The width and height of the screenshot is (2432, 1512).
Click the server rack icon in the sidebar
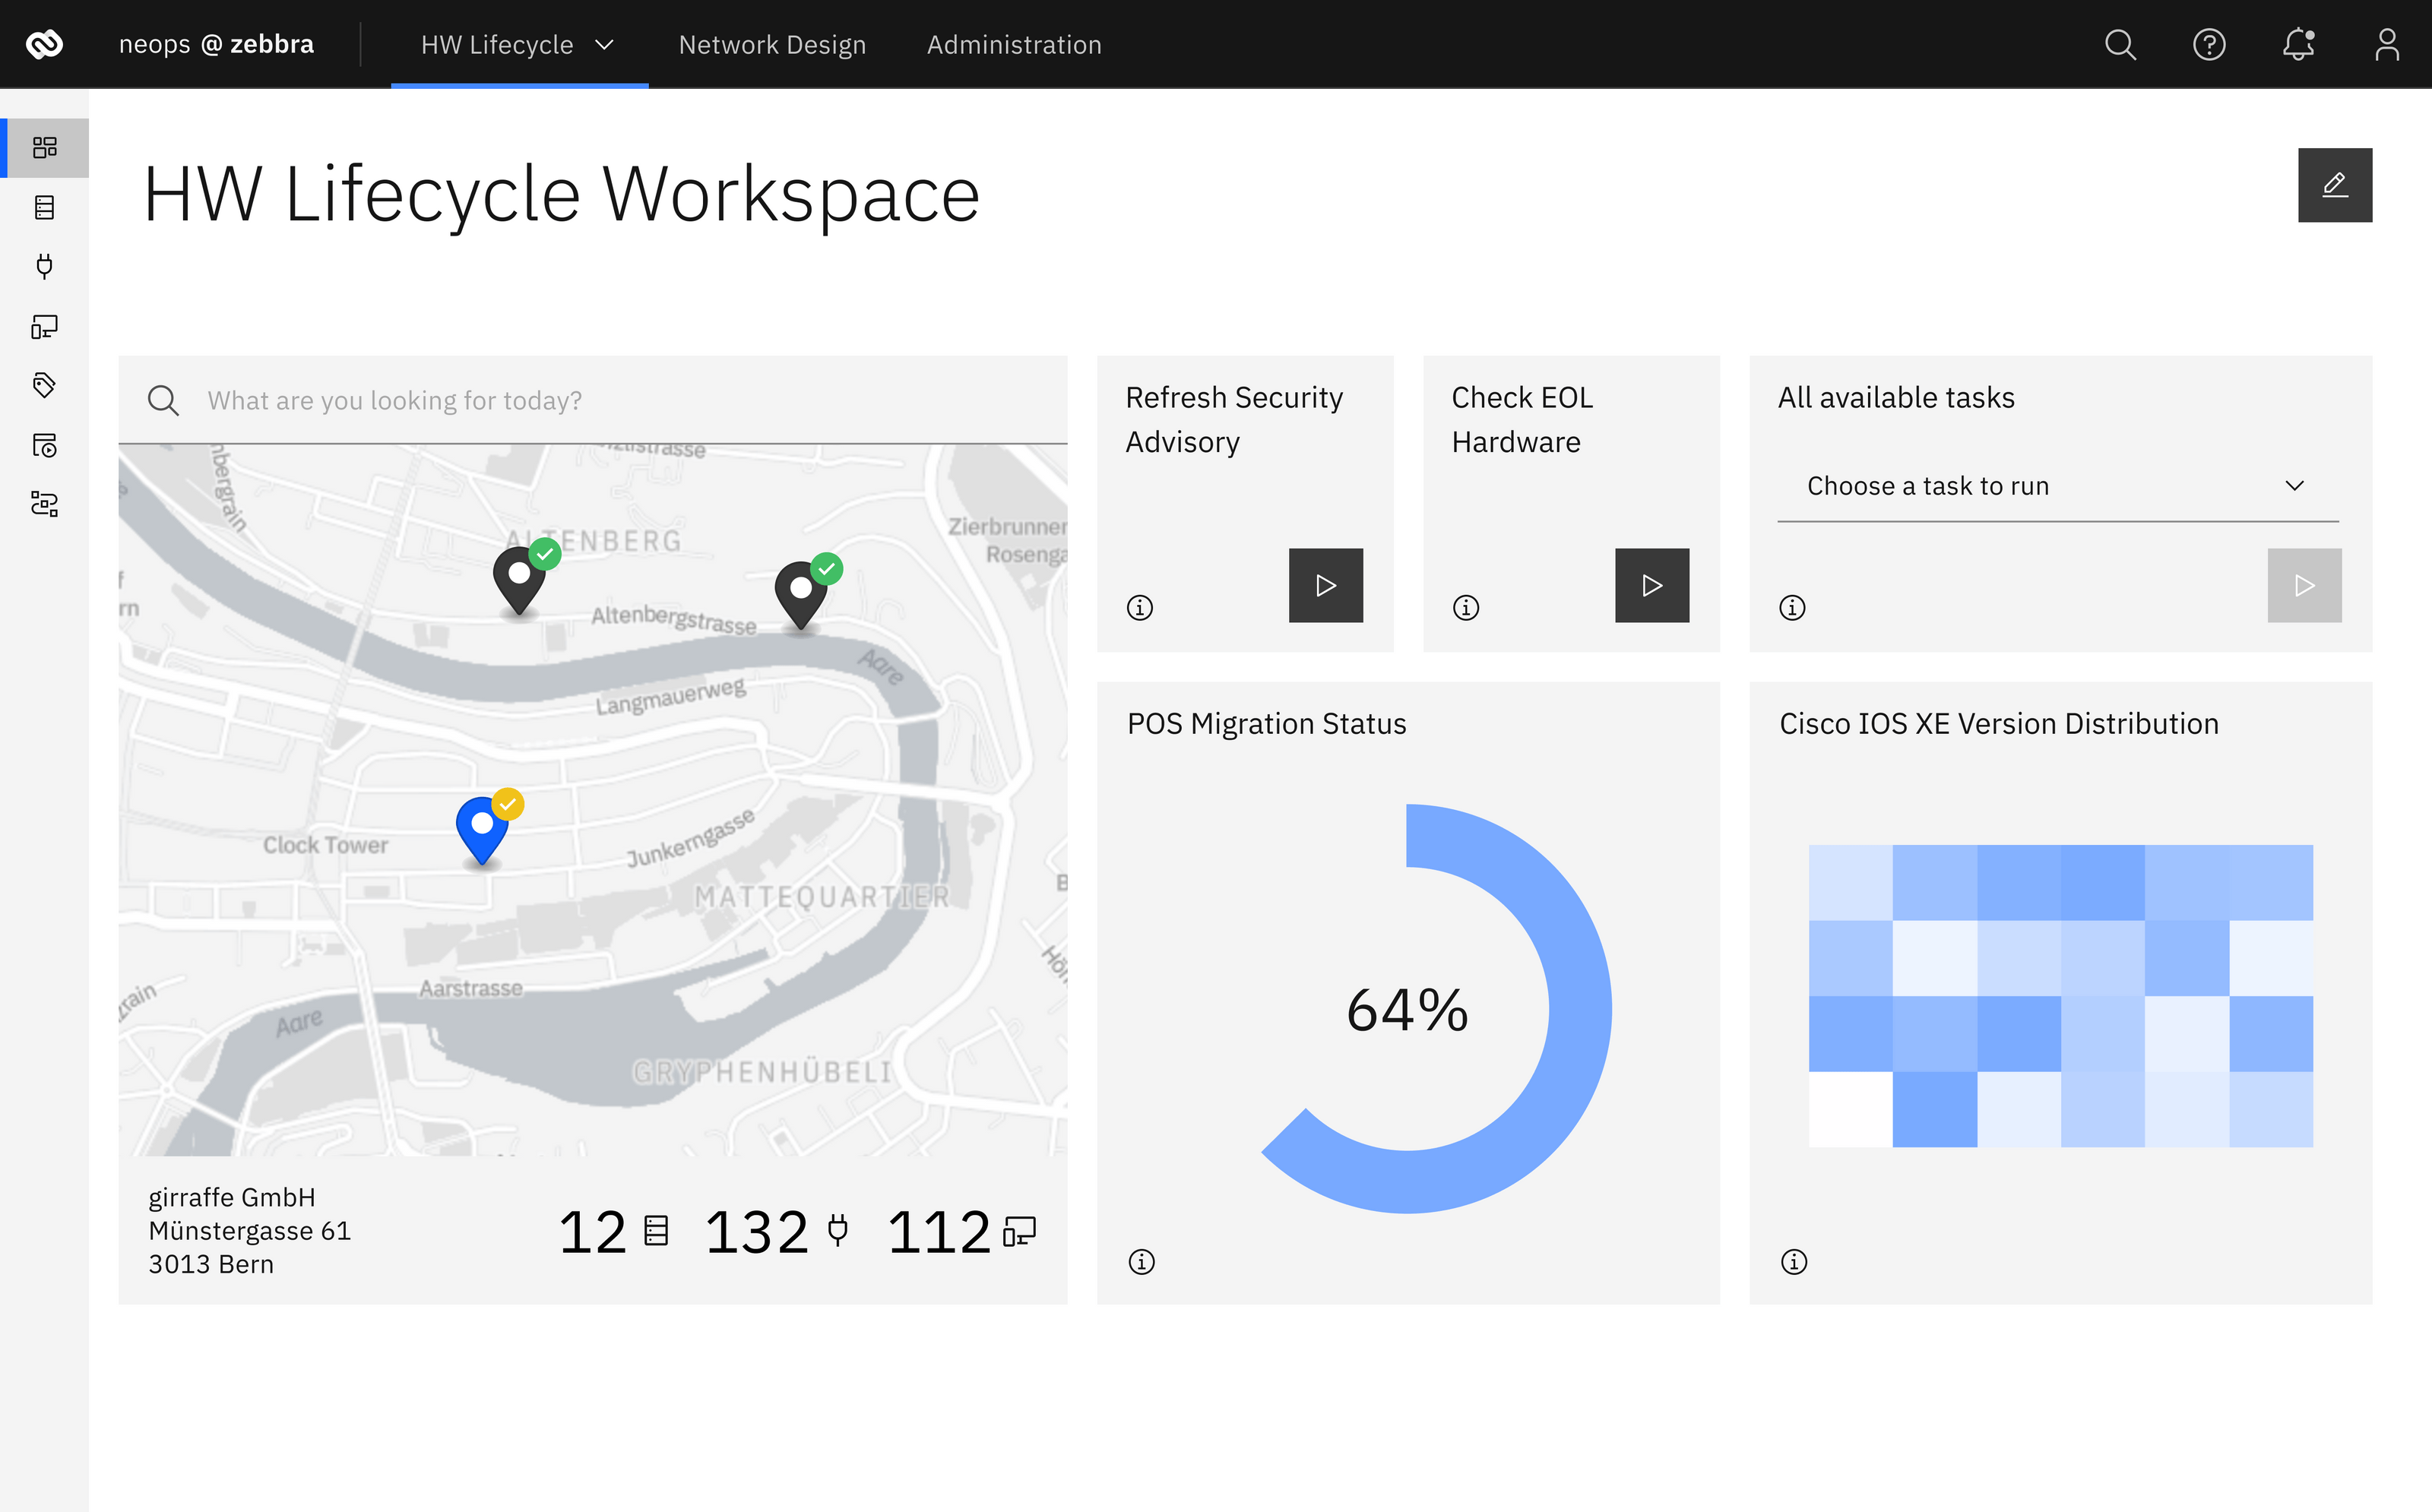44,207
